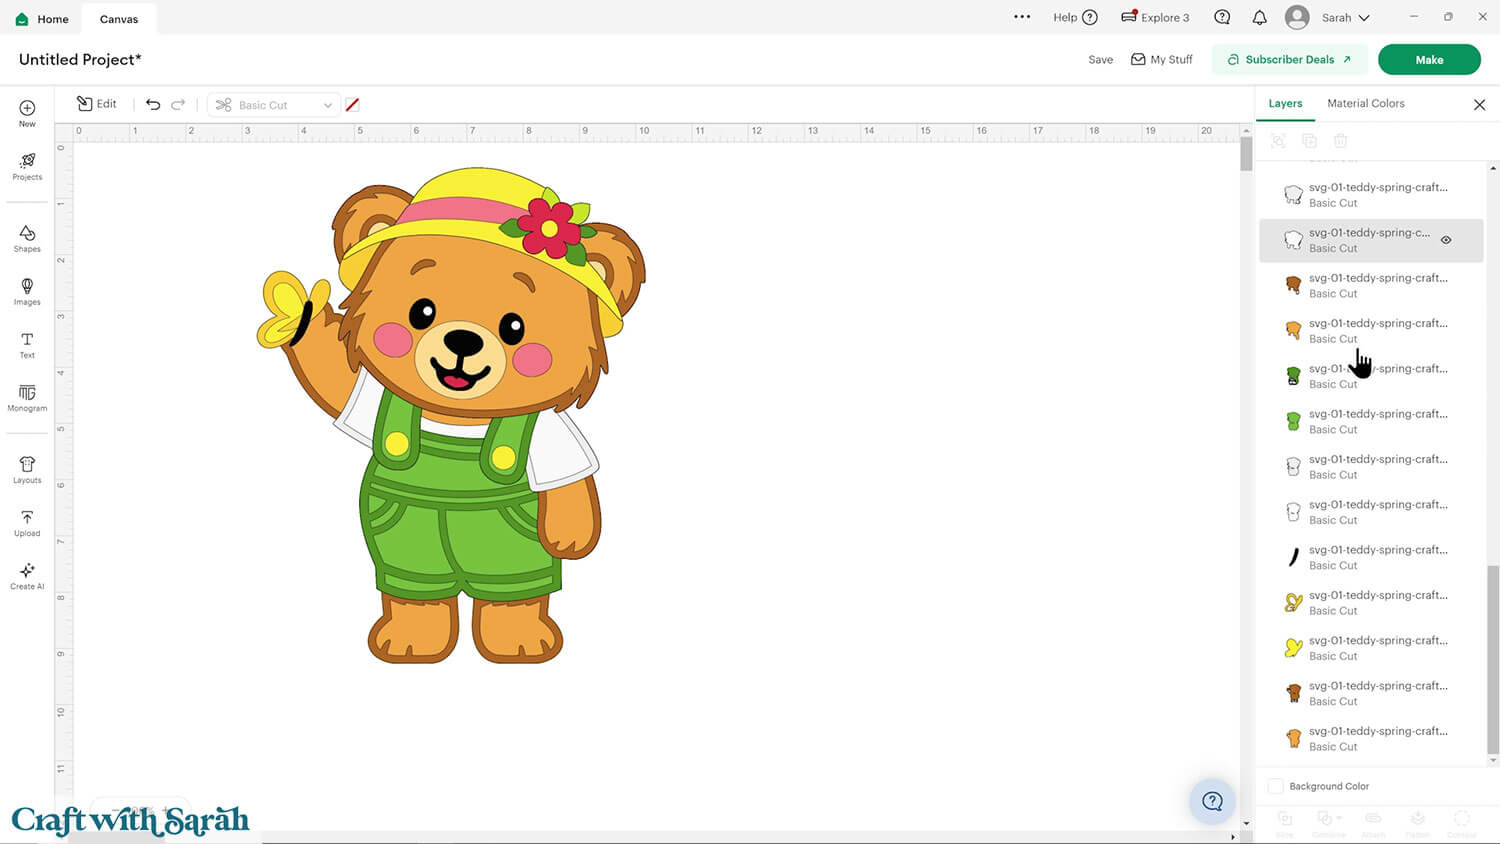Switch to the Material Colors tab
The height and width of the screenshot is (844, 1500).
pos(1365,103)
